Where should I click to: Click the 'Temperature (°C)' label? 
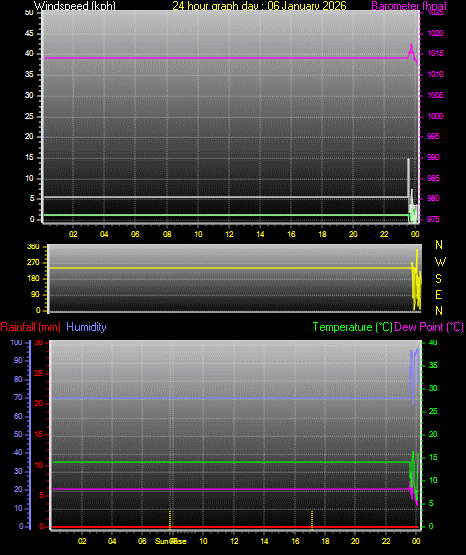(352, 327)
